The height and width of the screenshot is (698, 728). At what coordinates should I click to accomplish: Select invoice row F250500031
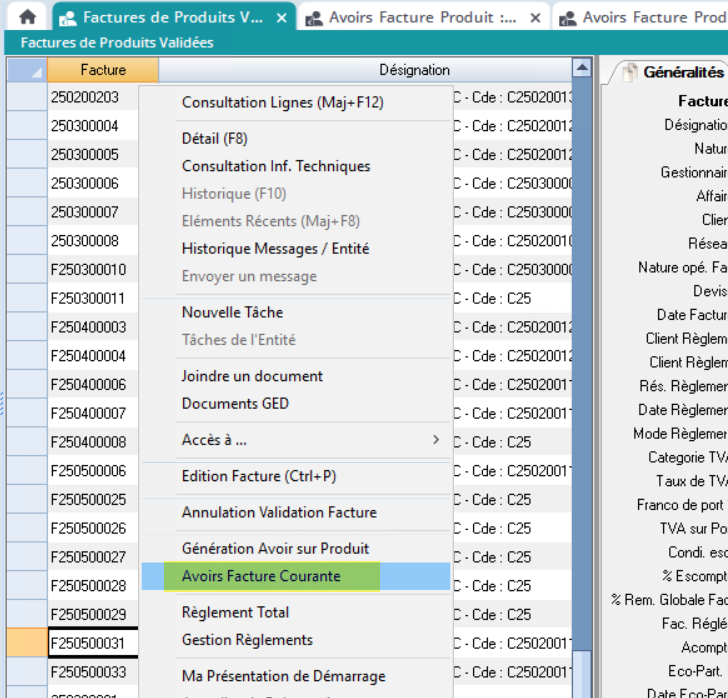pos(92,643)
